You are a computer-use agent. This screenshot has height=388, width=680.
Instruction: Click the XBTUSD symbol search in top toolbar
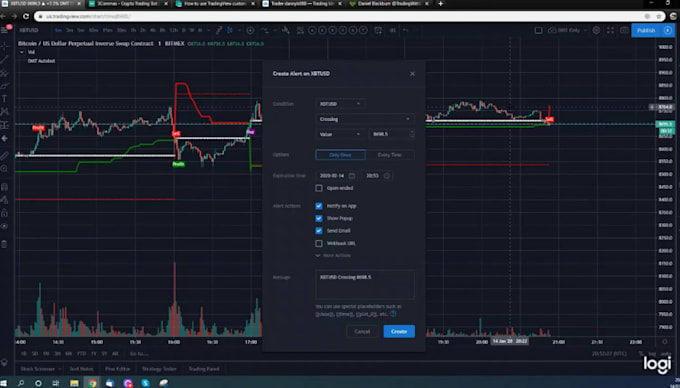[x=29, y=30]
